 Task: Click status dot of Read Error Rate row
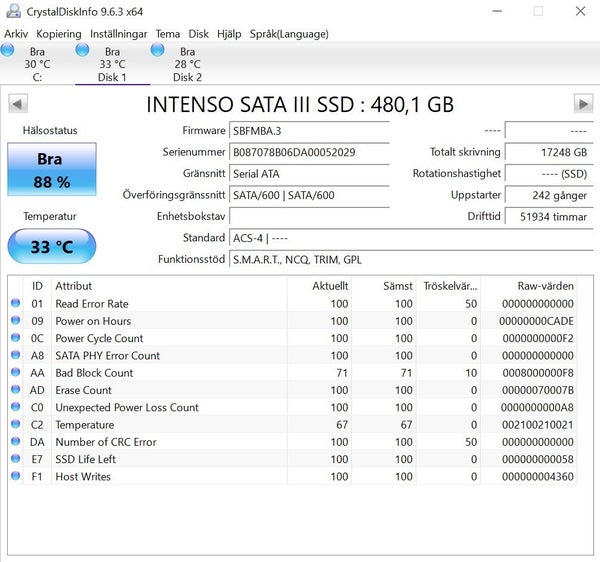point(16,303)
